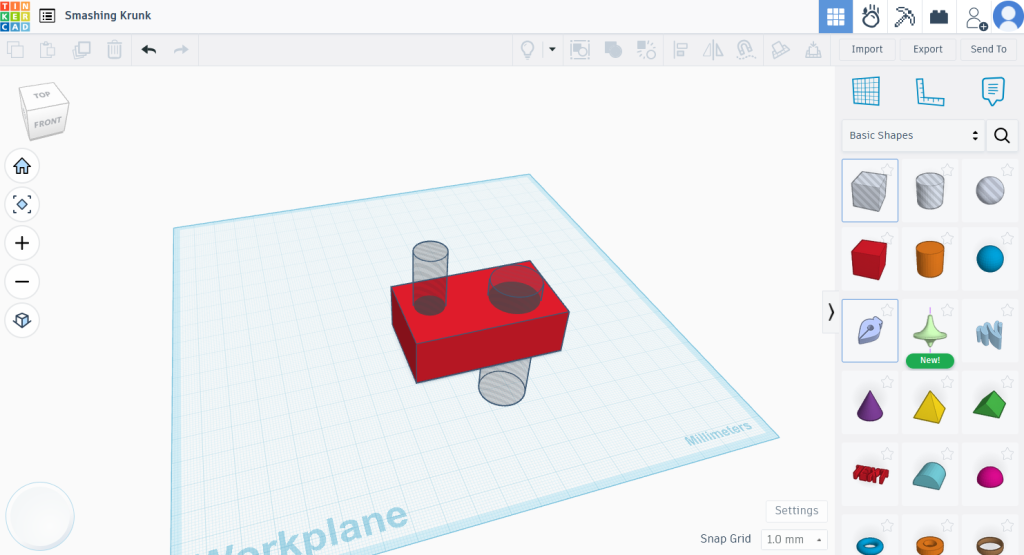Switch to the Bricks mode tab
This screenshot has height=555, width=1024.
pyautogui.click(x=938, y=17)
